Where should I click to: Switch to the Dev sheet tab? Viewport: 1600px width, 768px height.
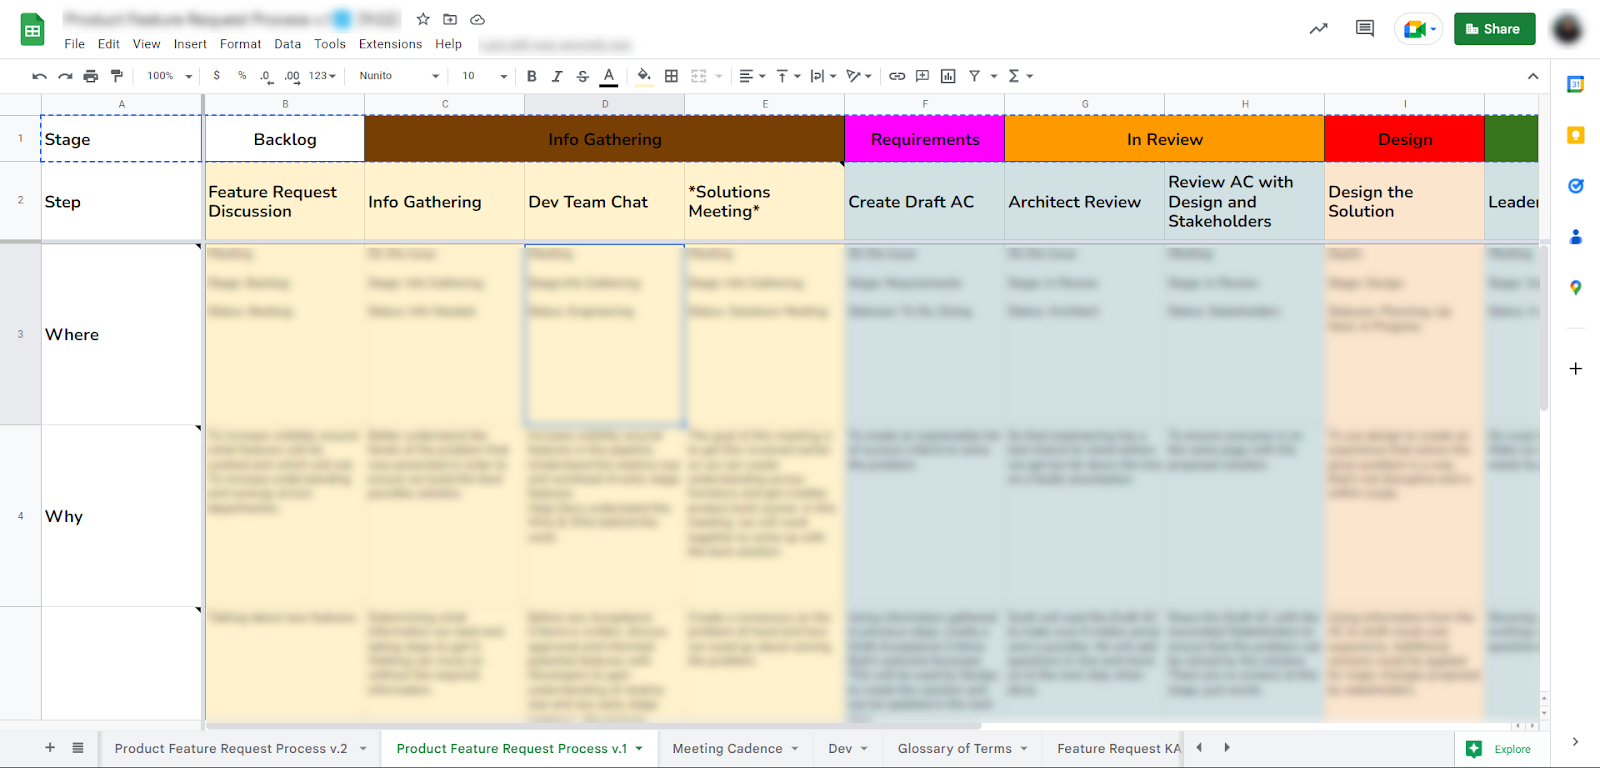(848, 748)
